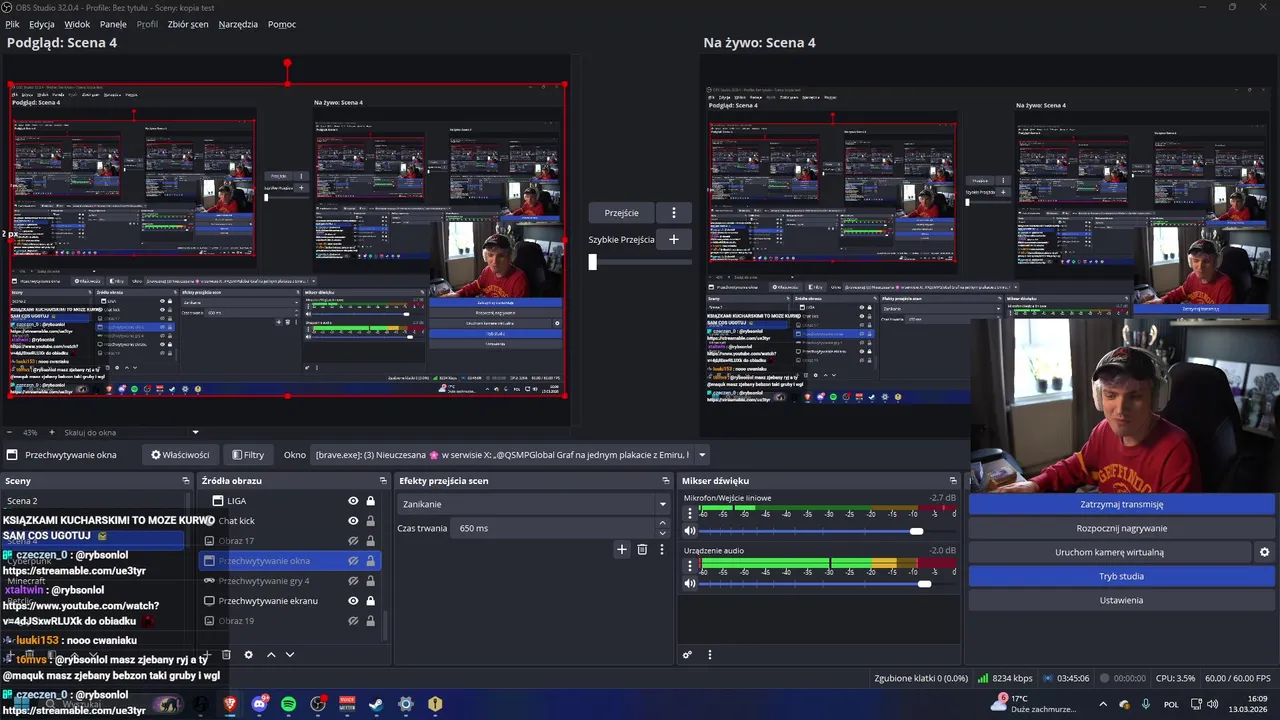
Task: Delete the scene transition with trash icon
Action: coord(642,549)
